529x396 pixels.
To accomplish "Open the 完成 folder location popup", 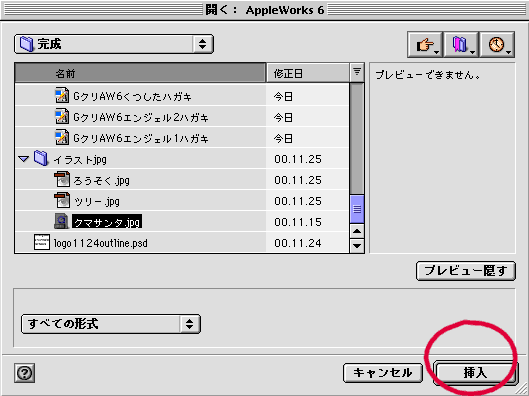I will pos(114,44).
